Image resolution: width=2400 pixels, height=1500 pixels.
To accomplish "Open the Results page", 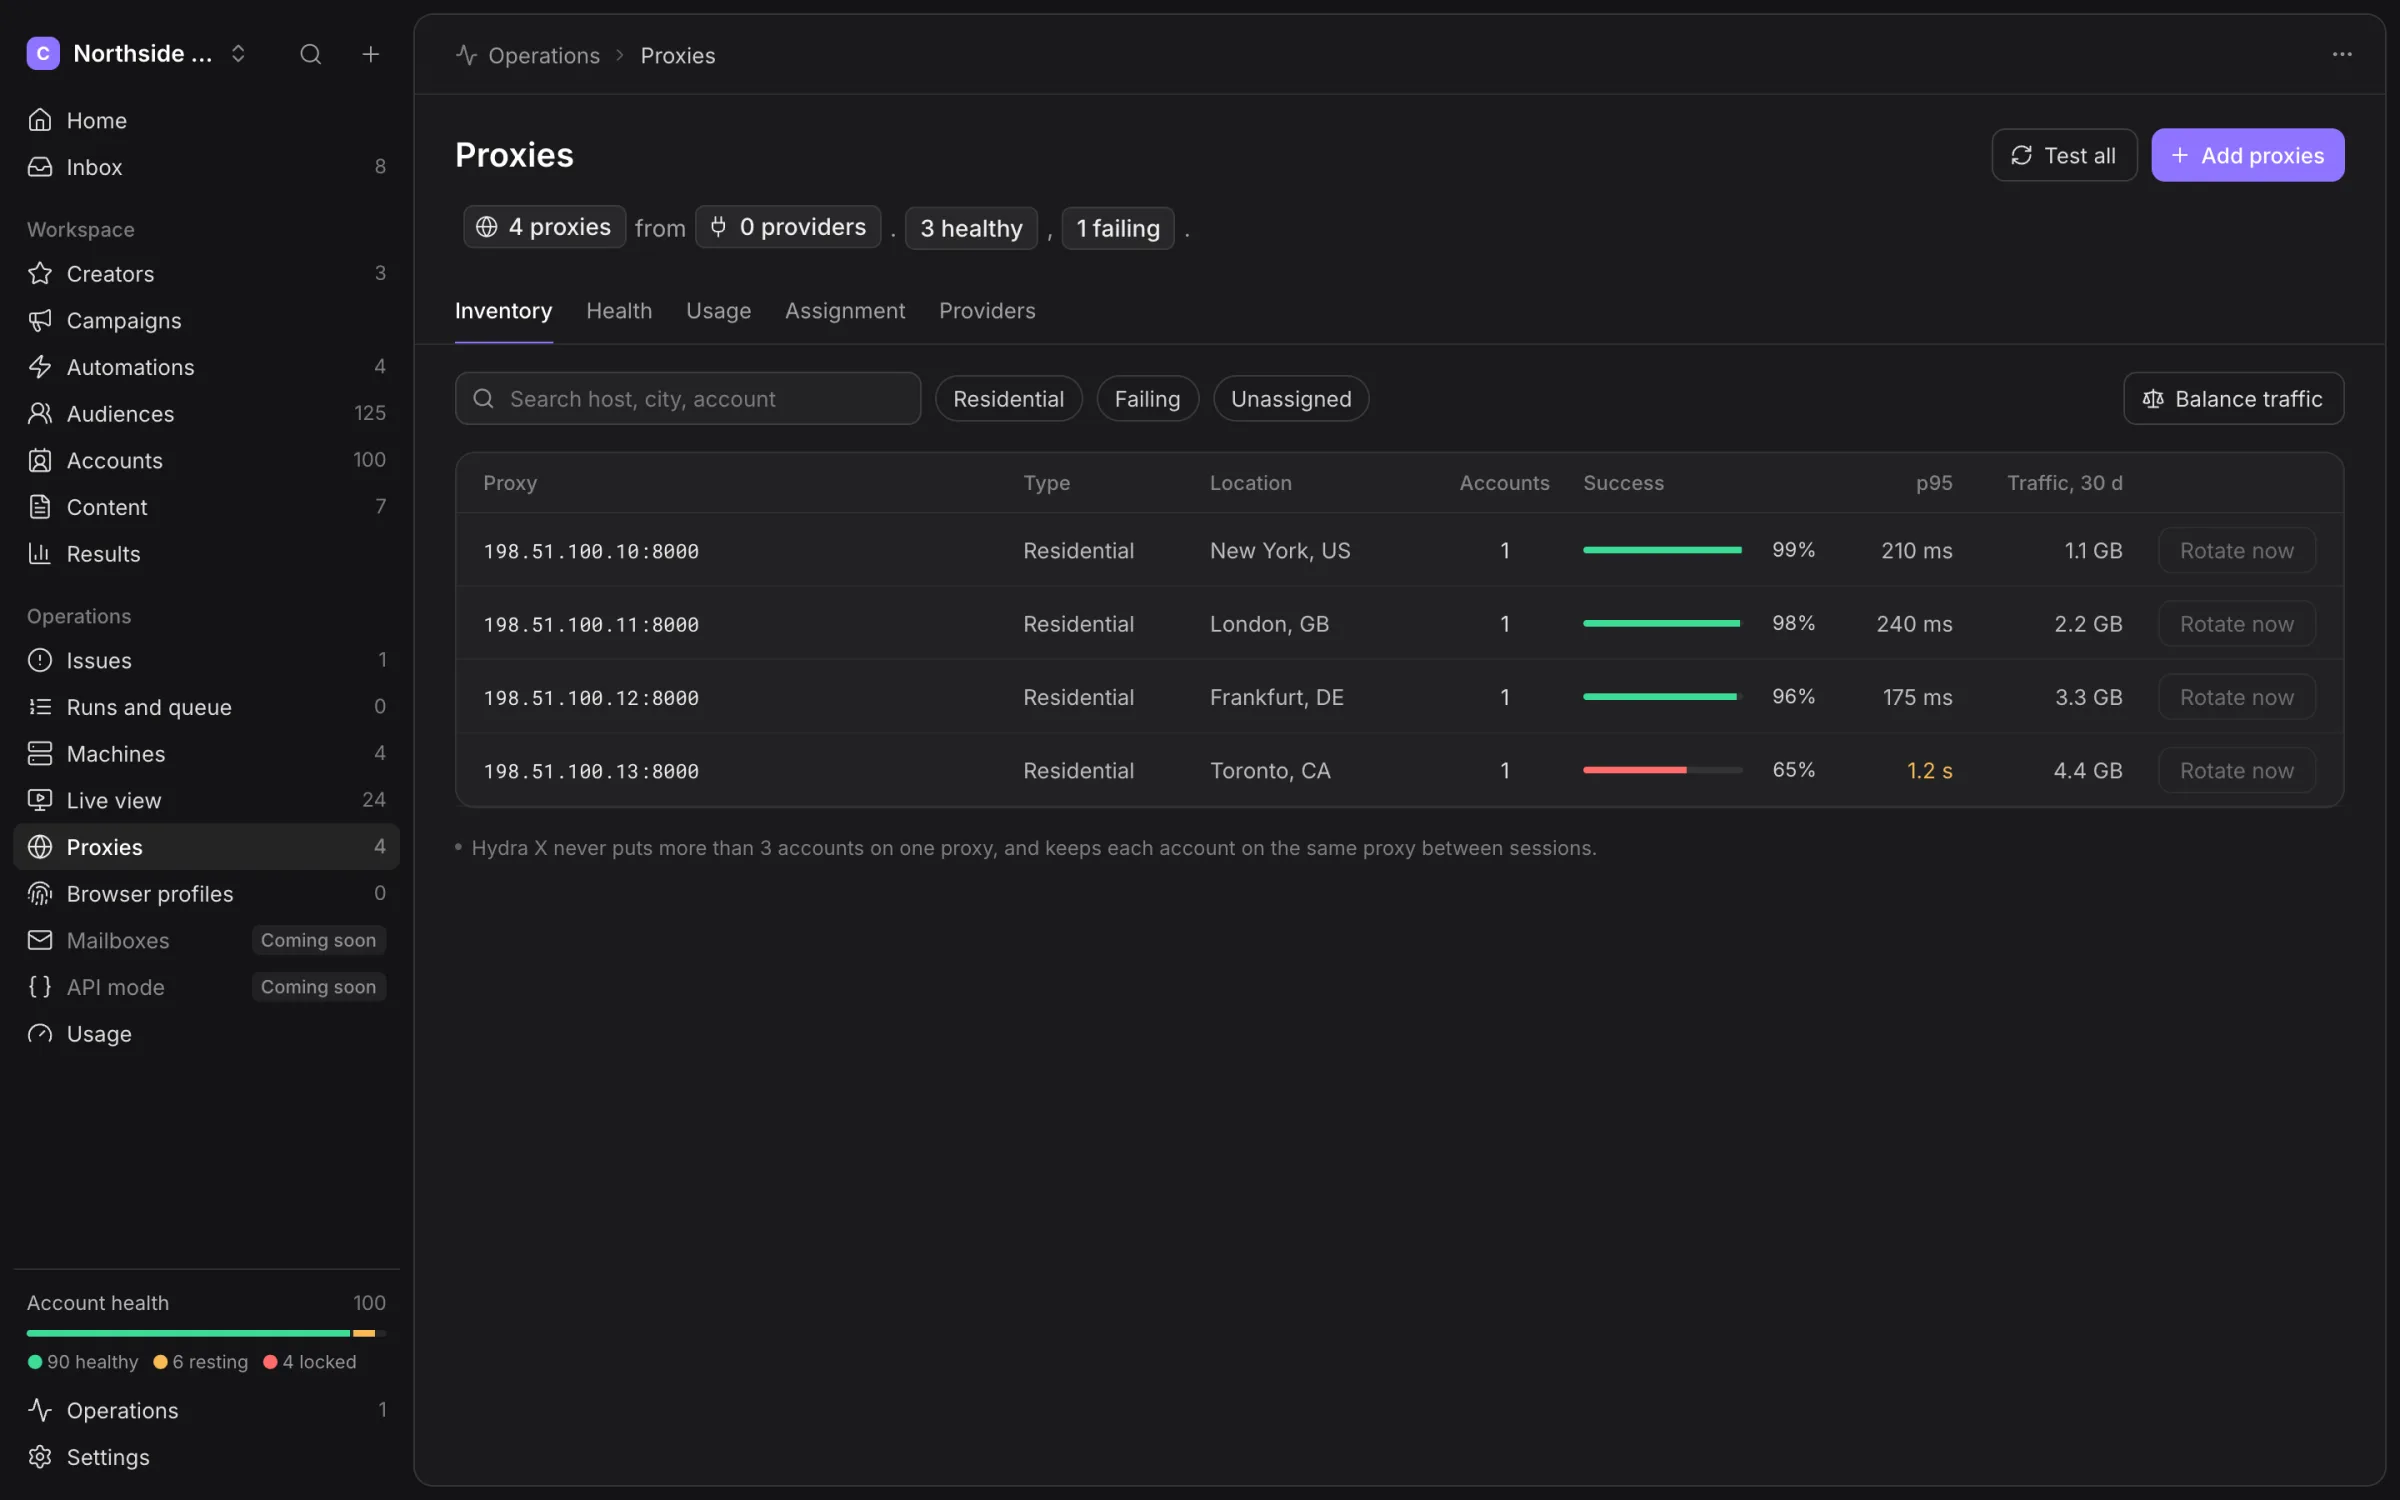I will 206,553.
